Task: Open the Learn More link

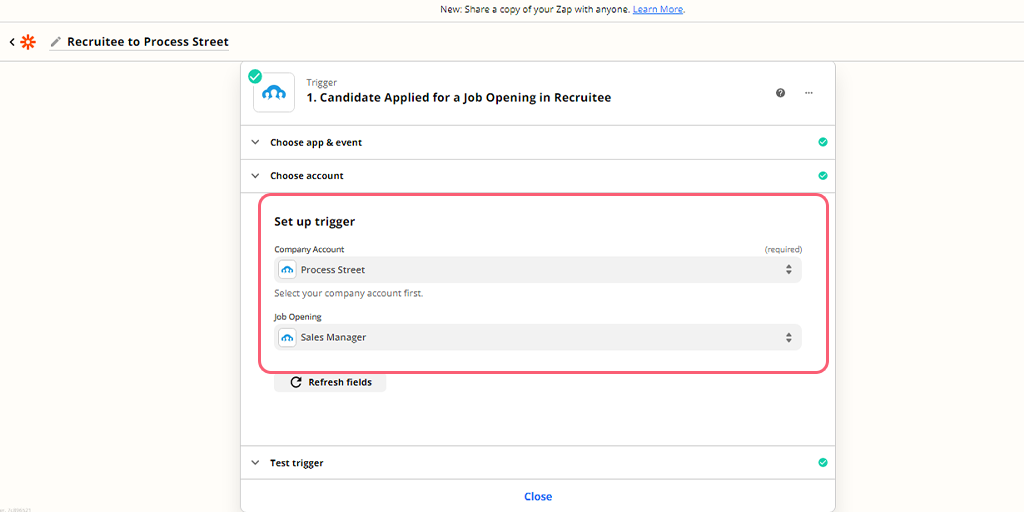Action: 658,10
